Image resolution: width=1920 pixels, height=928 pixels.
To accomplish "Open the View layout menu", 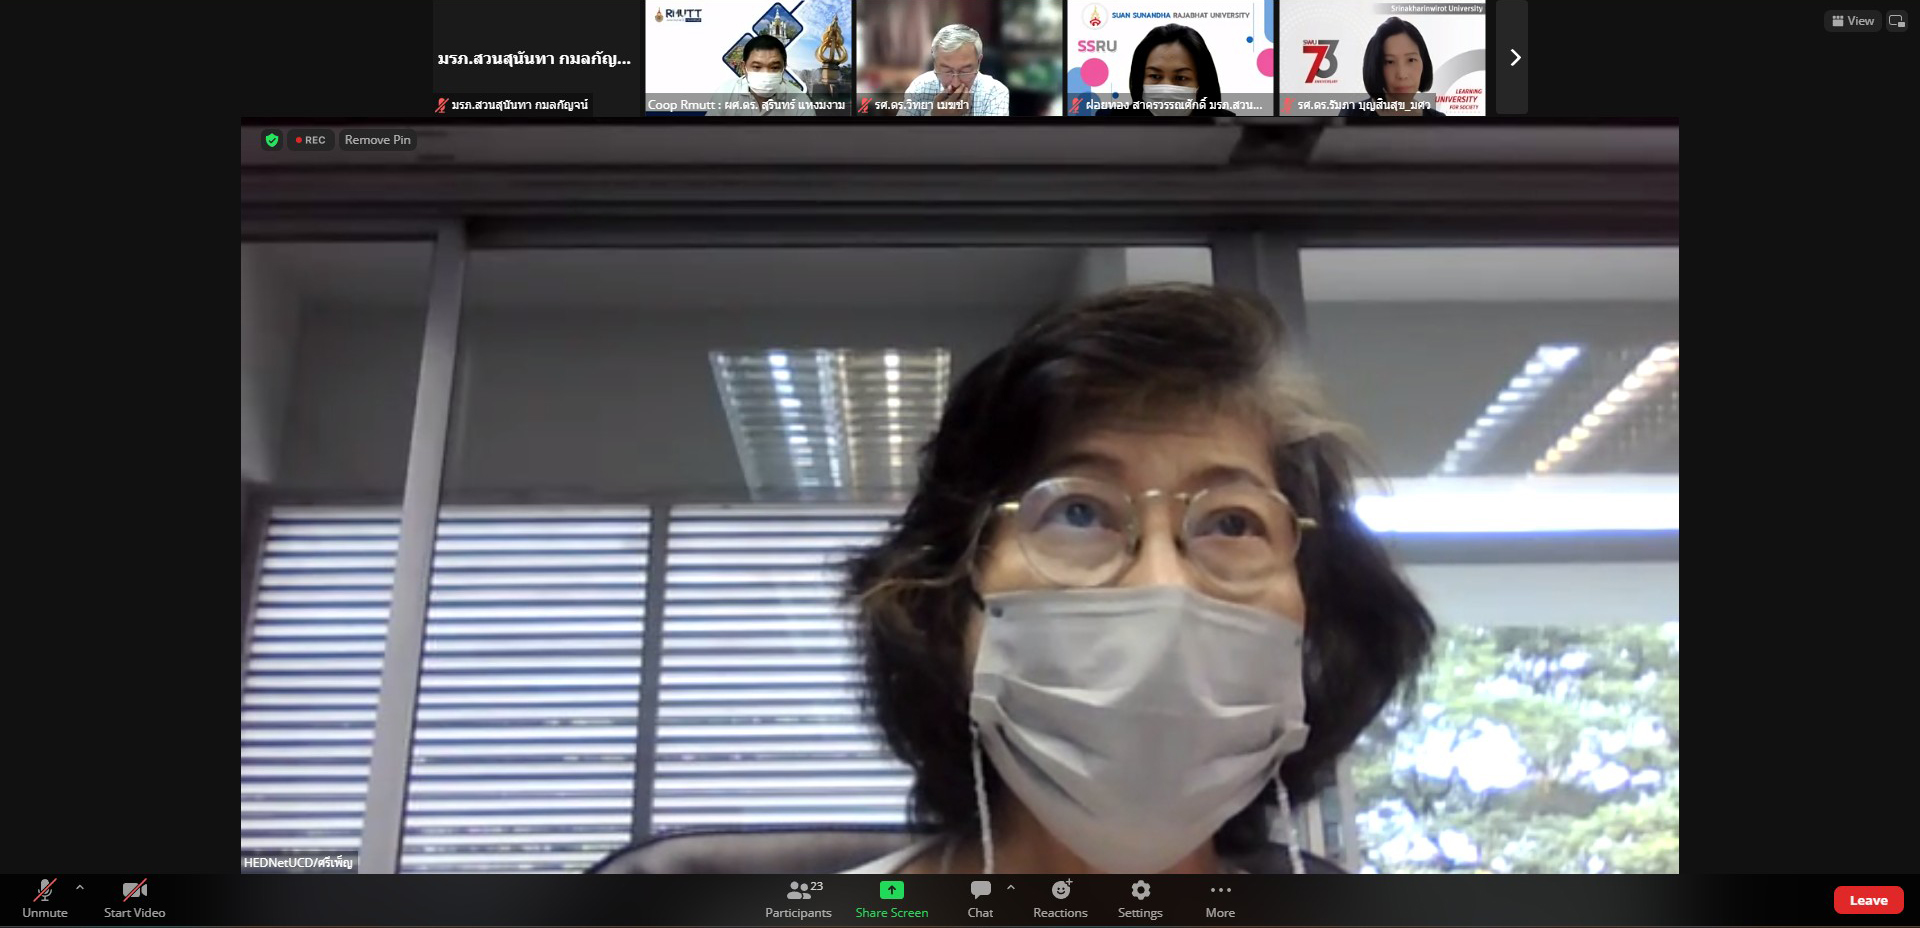I will [1853, 21].
